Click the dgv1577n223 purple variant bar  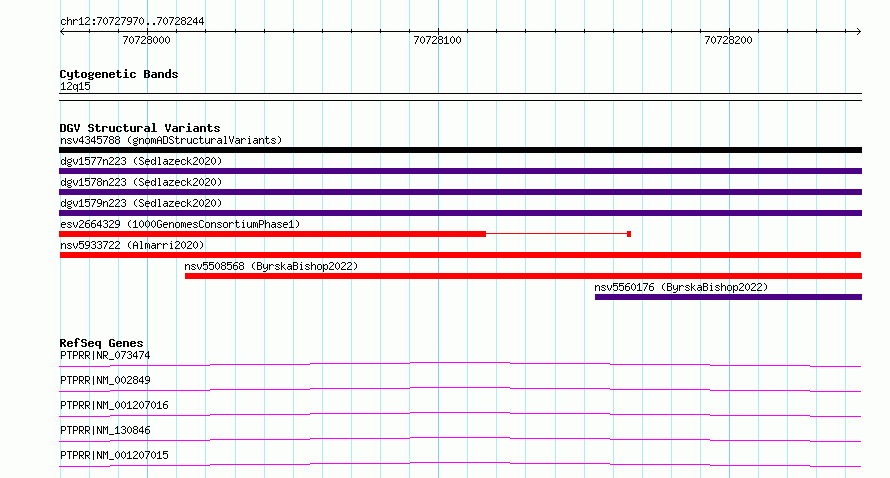[460, 171]
